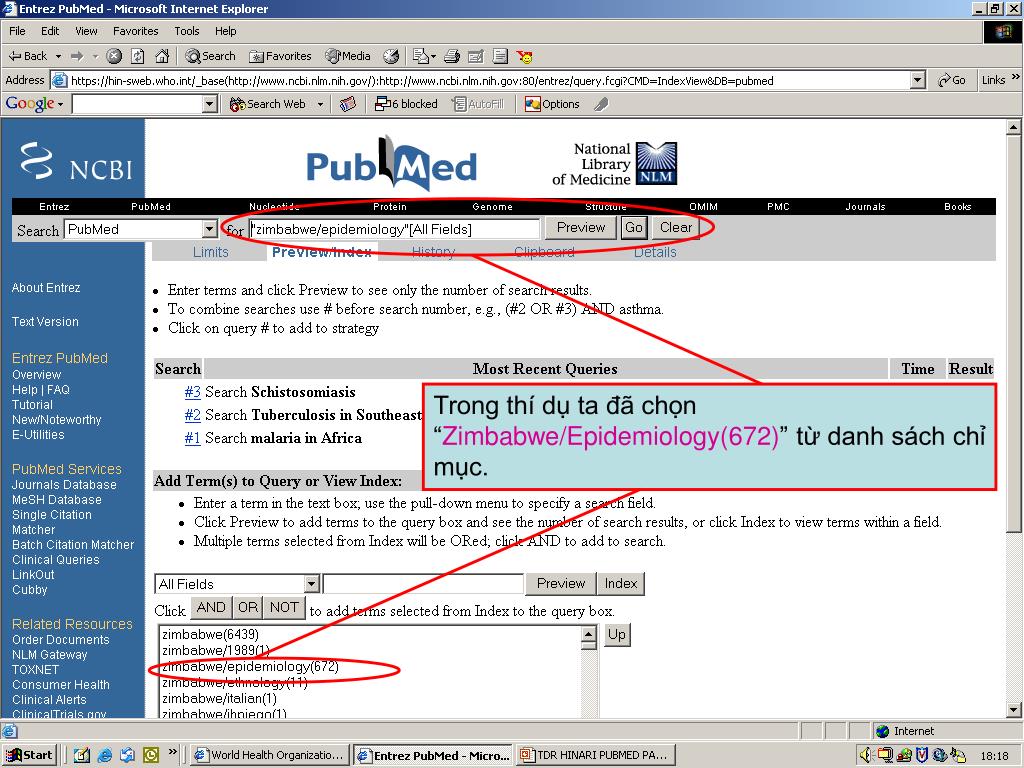Screen dimensions: 1024x768
Task: Open MeSH Database link in sidebar
Action: click(57, 500)
